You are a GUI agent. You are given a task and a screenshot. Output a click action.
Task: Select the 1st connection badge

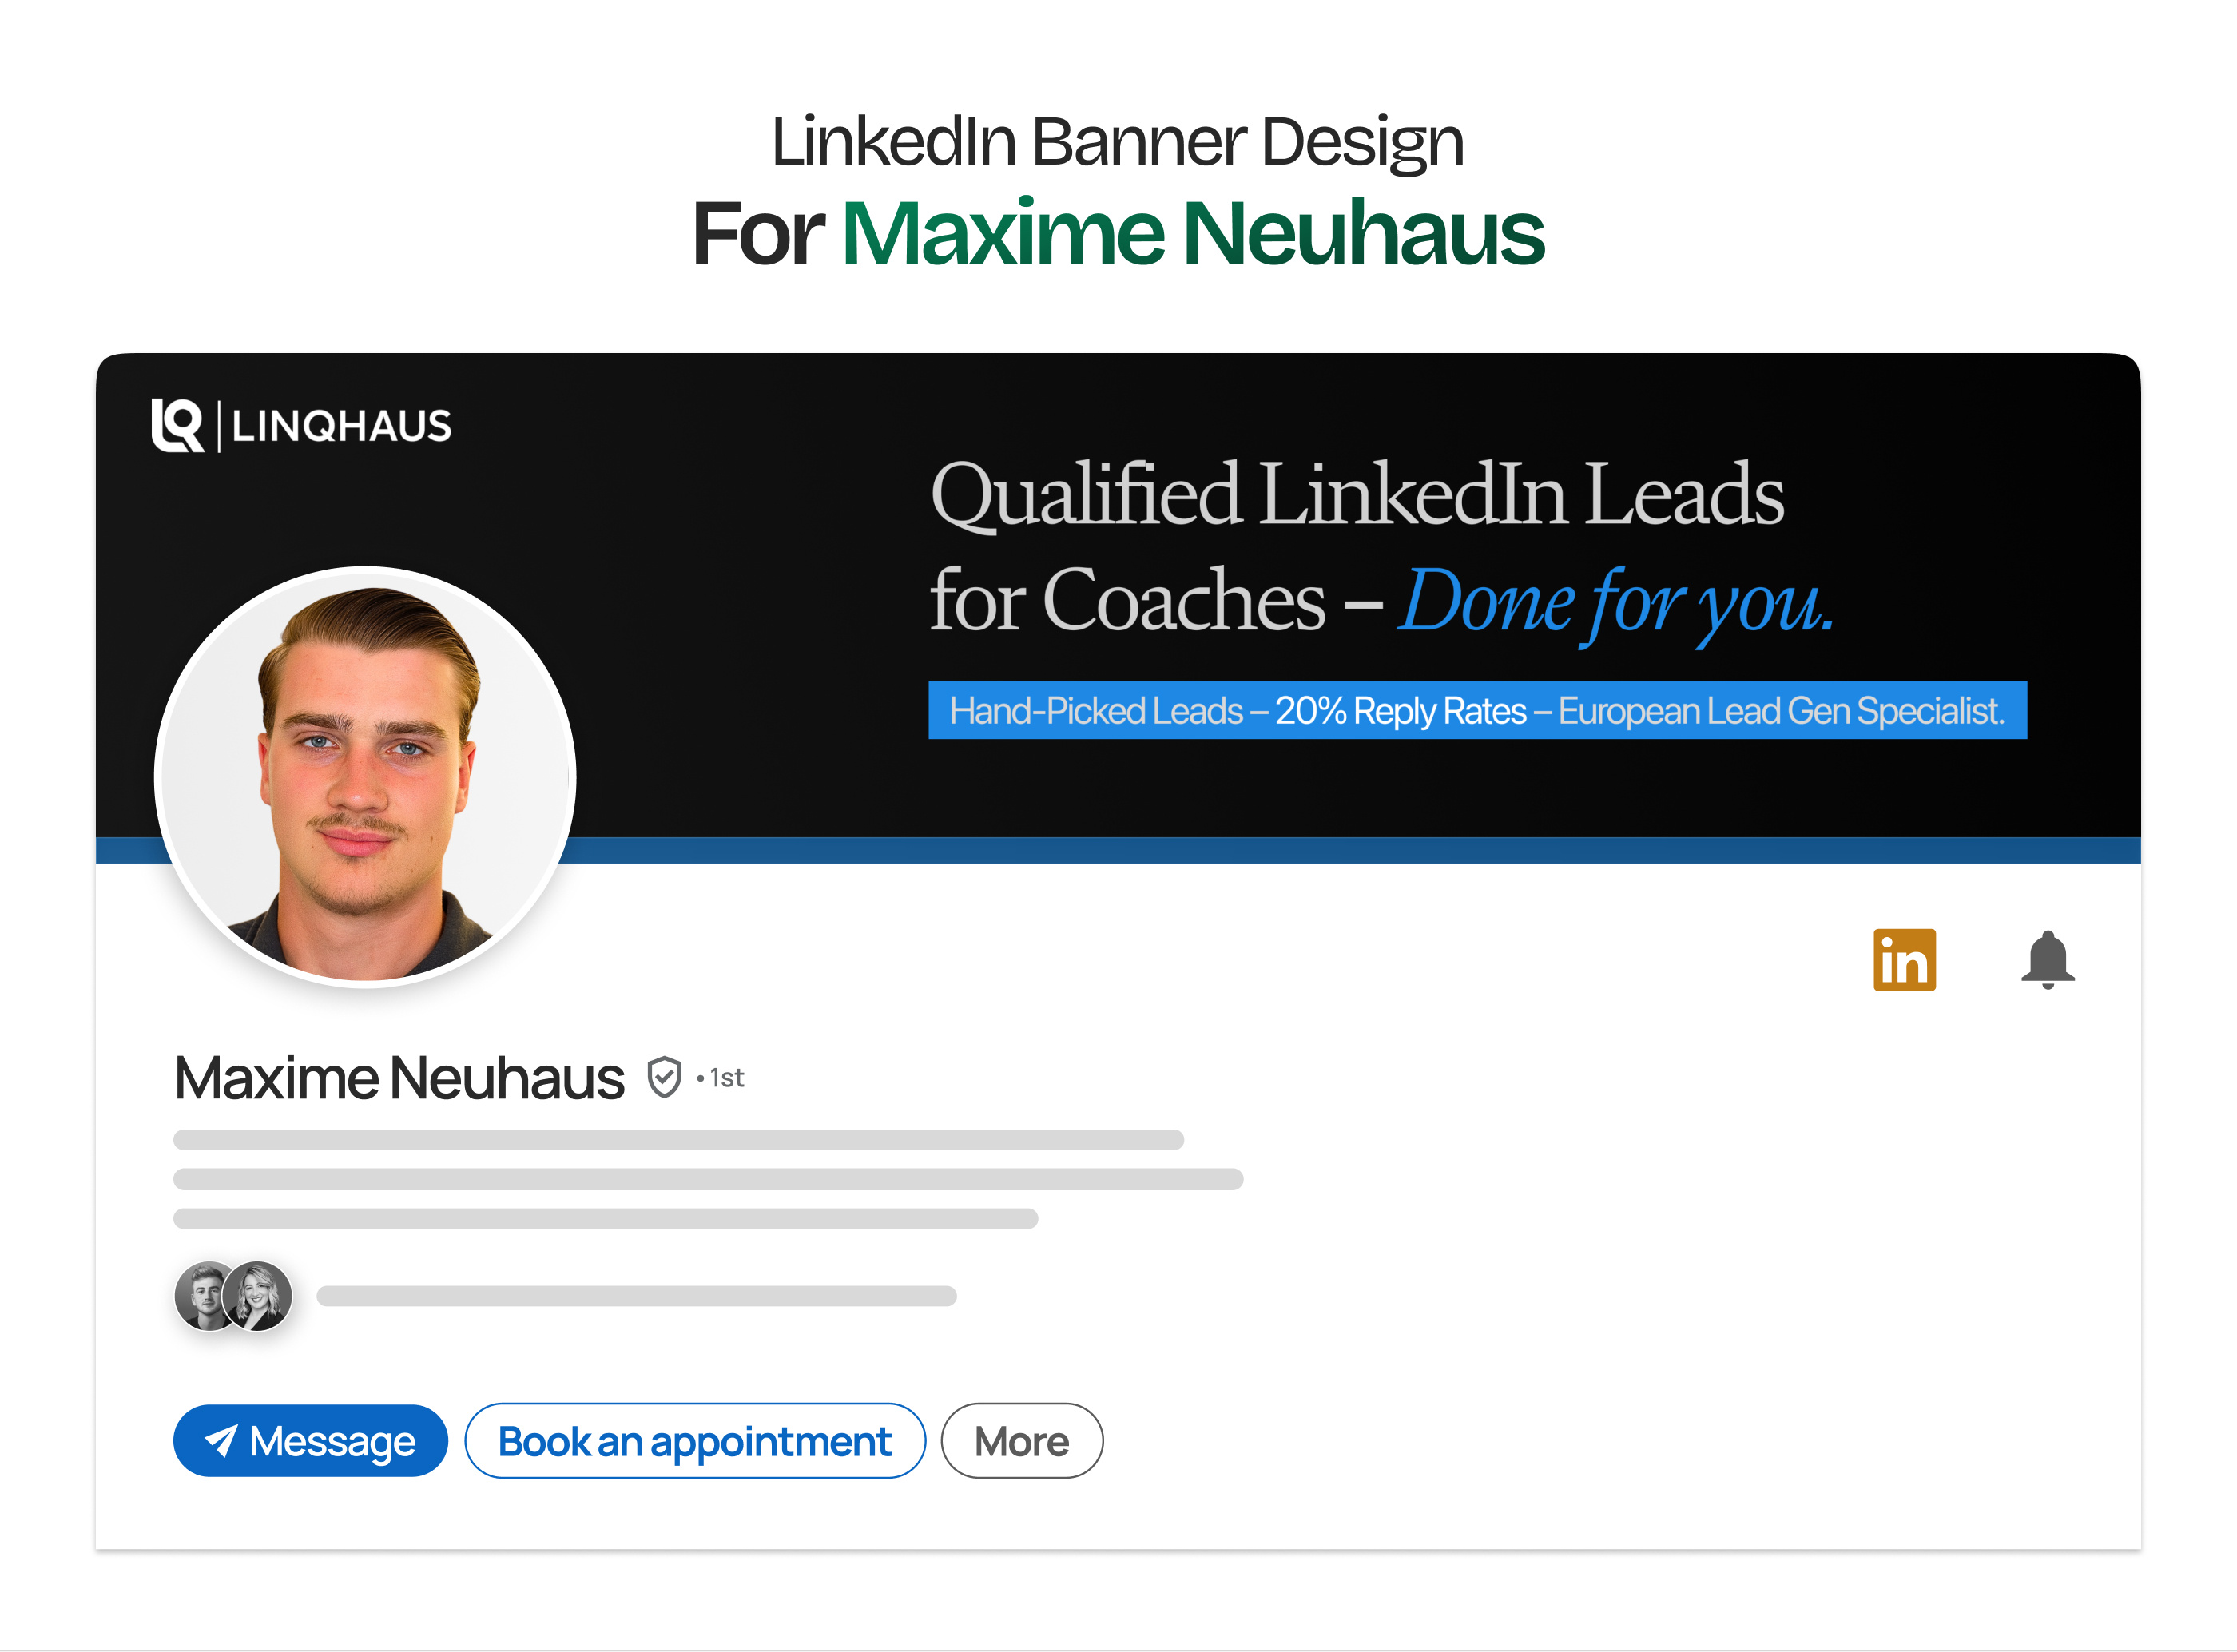click(x=721, y=1078)
